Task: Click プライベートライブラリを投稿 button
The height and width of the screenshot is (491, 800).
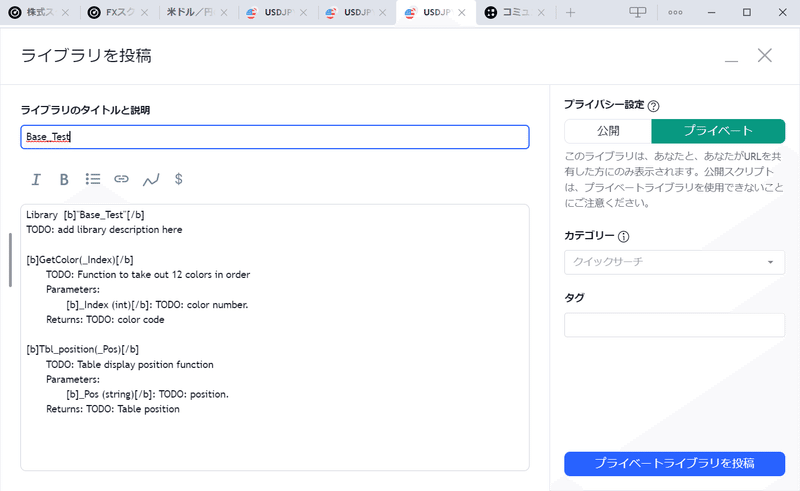Action: pos(674,463)
